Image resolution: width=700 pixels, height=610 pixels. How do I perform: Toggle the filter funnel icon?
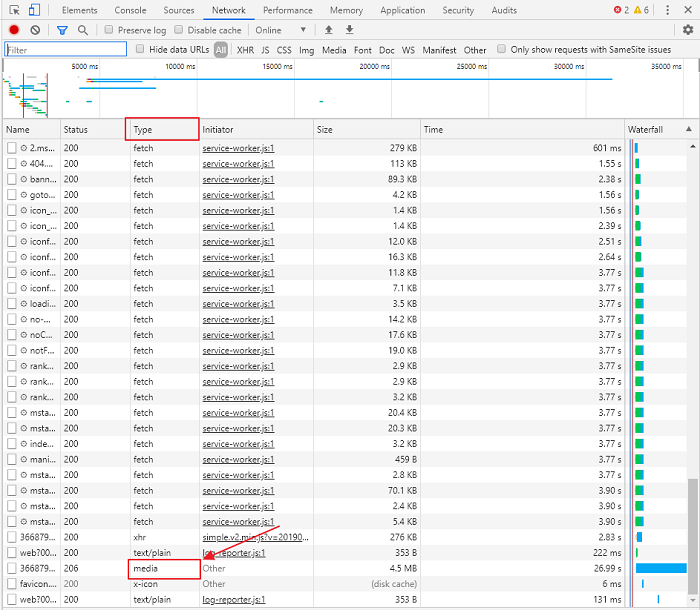coord(62,30)
